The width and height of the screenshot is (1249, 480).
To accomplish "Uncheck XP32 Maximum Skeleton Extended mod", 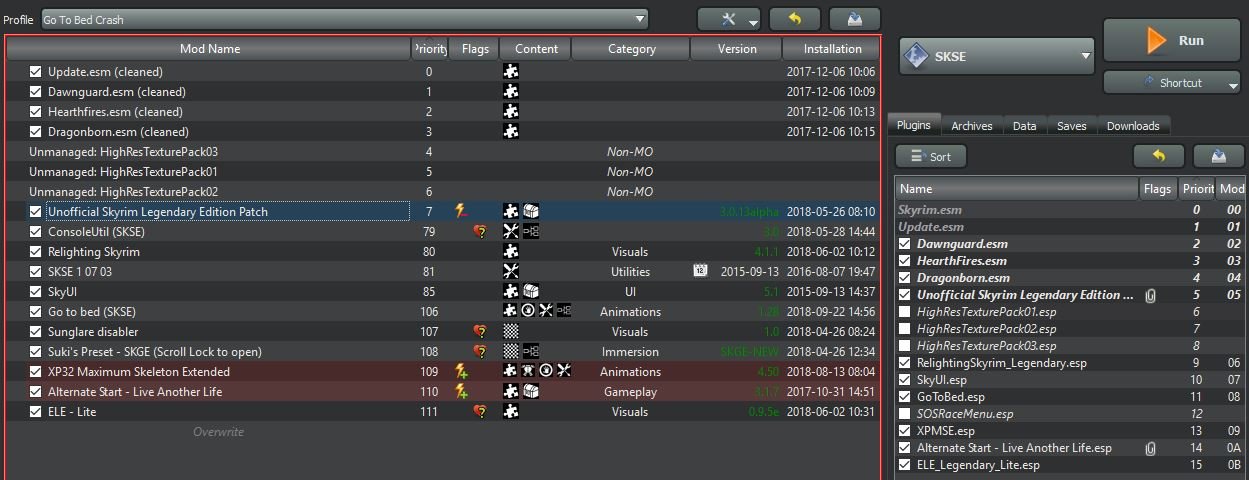I will pyautogui.click(x=36, y=371).
